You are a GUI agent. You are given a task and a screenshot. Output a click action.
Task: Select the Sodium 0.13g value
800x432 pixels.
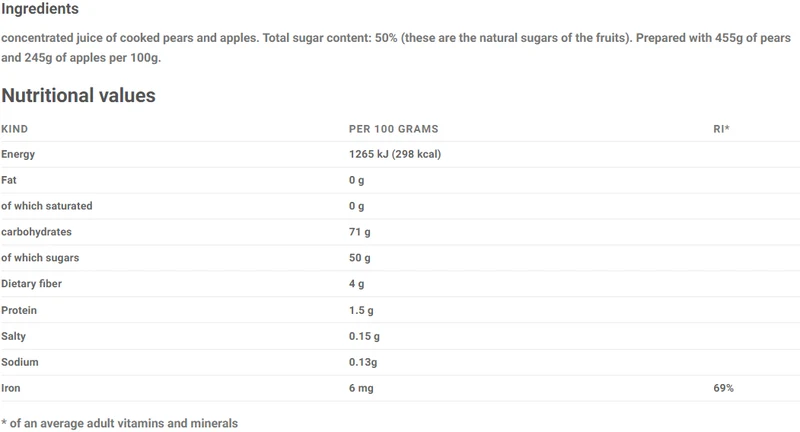coord(363,362)
